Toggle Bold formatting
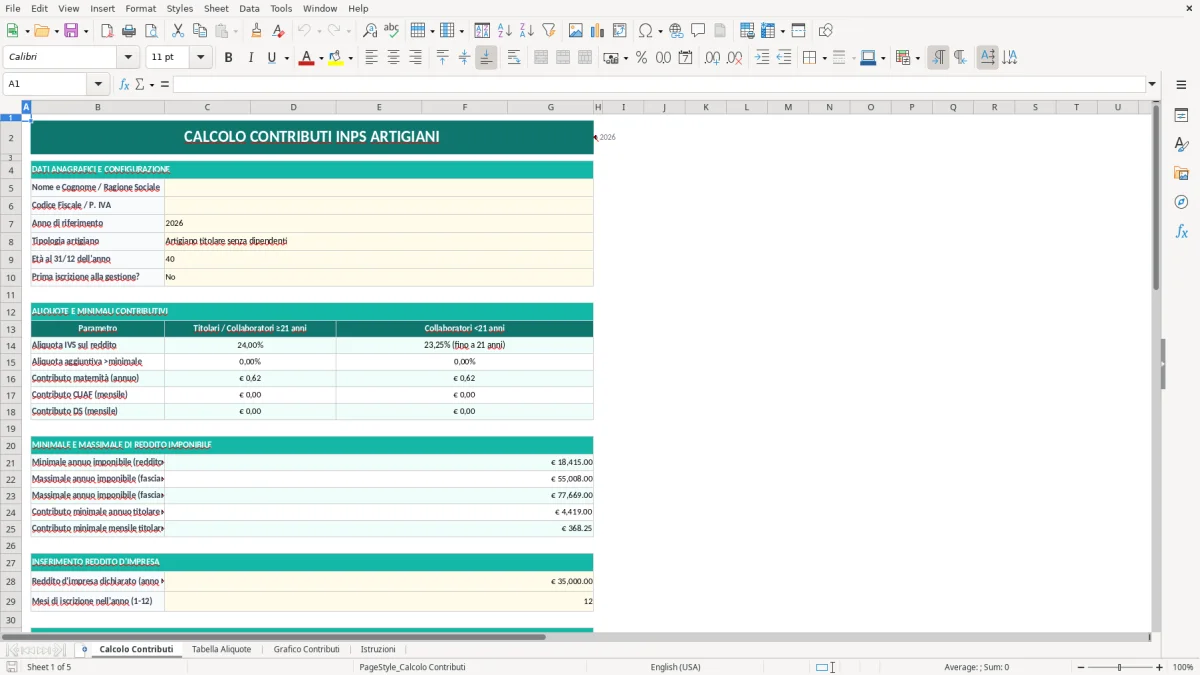 [229, 58]
